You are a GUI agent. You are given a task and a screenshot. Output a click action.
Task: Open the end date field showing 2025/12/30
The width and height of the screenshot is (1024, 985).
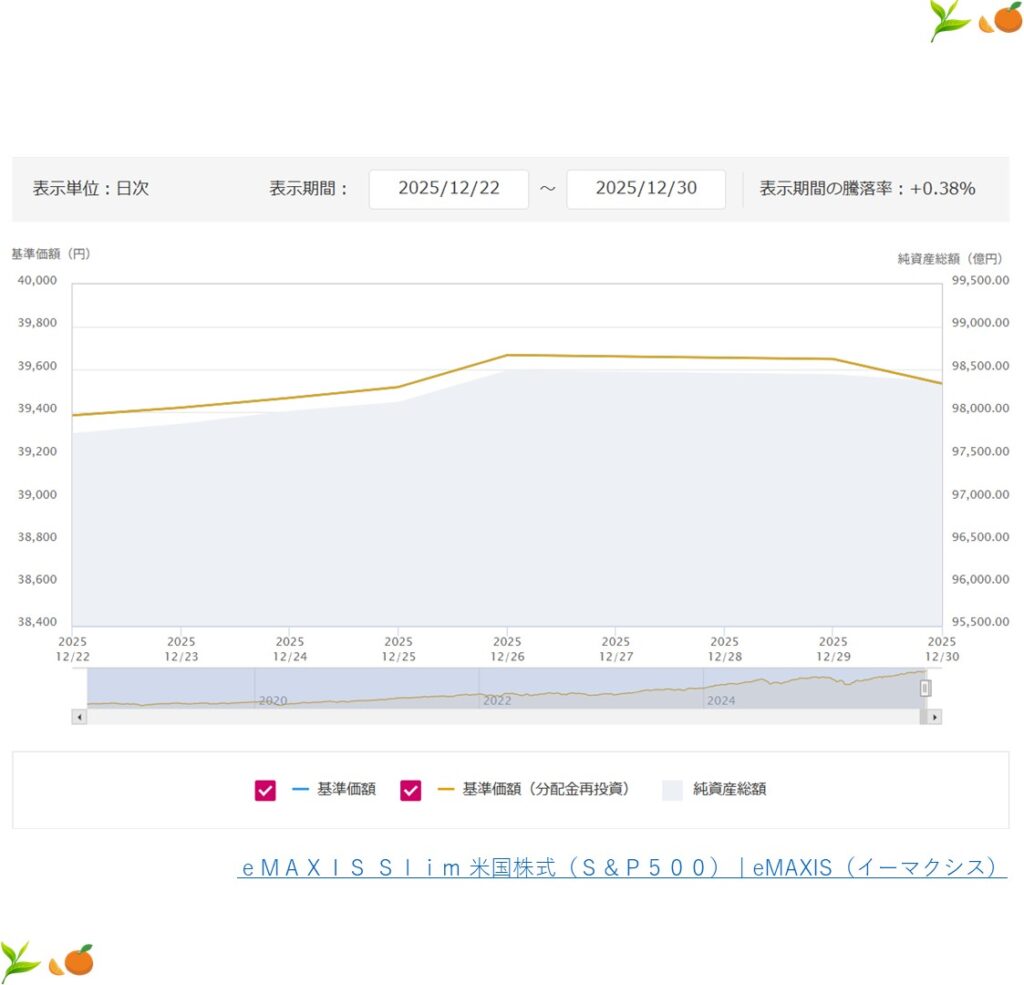click(x=645, y=189)
